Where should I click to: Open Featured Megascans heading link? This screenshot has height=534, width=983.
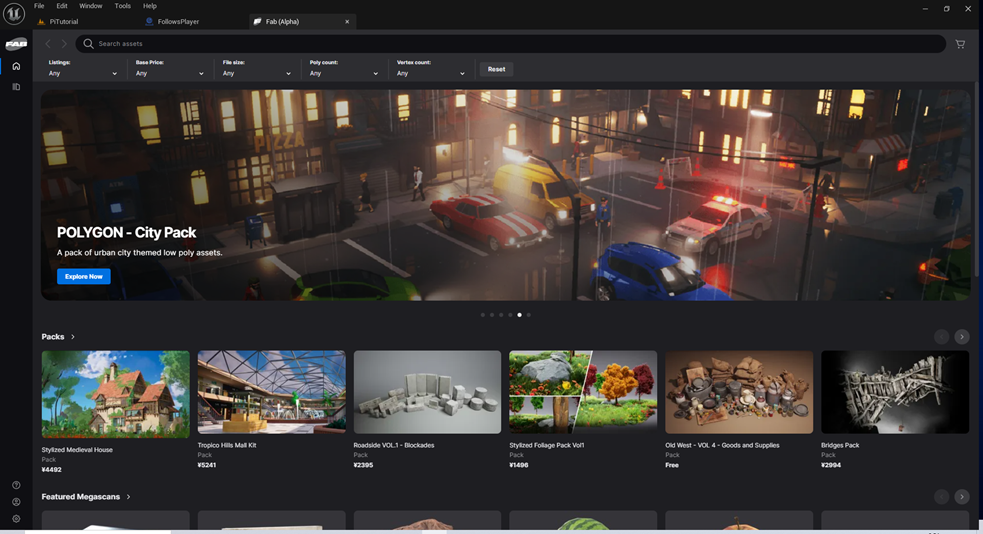point(80,496)
